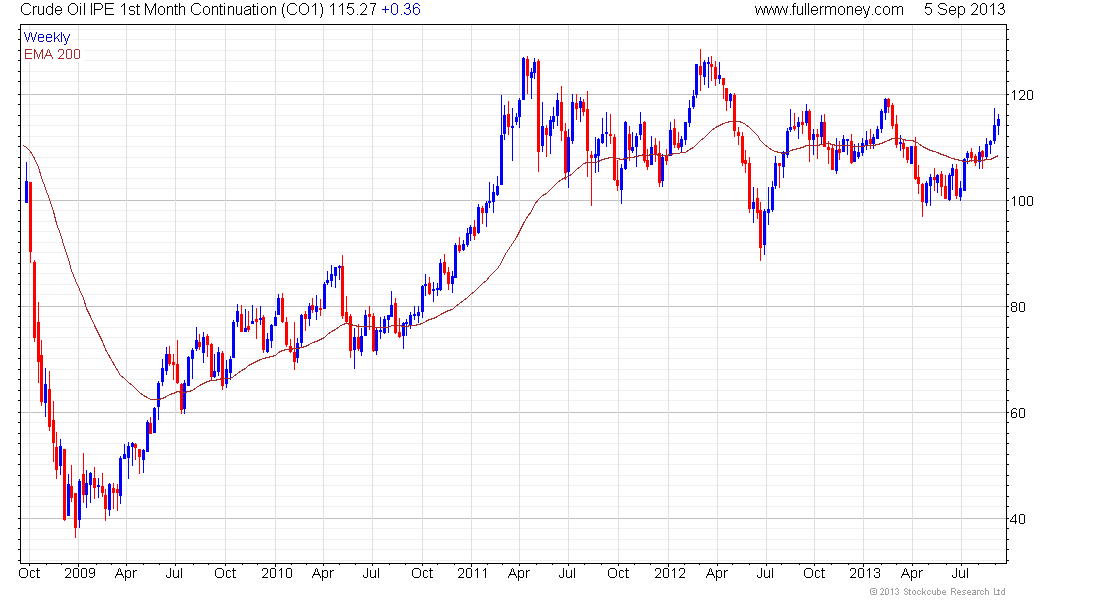Click the Stockcube Research Ltd copyright text
This screenshot has height=600, width=1100.
[937, 592]
